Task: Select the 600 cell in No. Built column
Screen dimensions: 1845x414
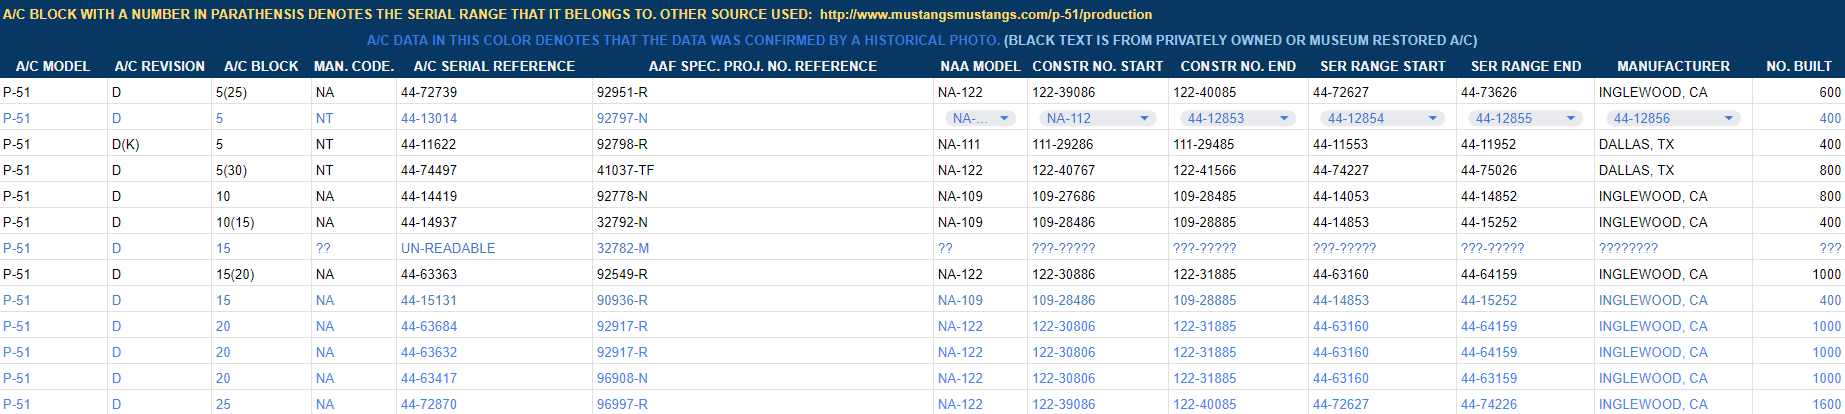Action: [x=1799, y=92]
